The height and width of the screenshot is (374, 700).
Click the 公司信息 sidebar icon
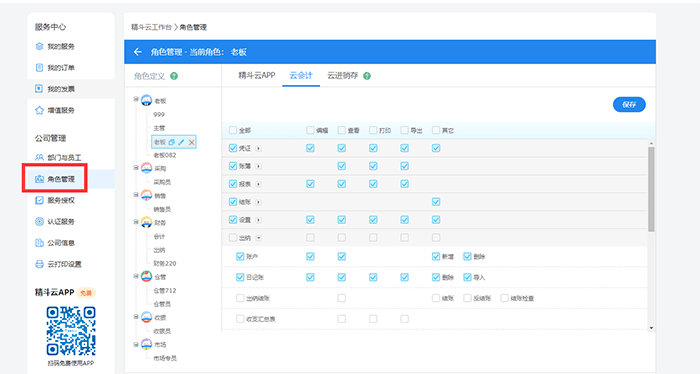click(39, 243)
